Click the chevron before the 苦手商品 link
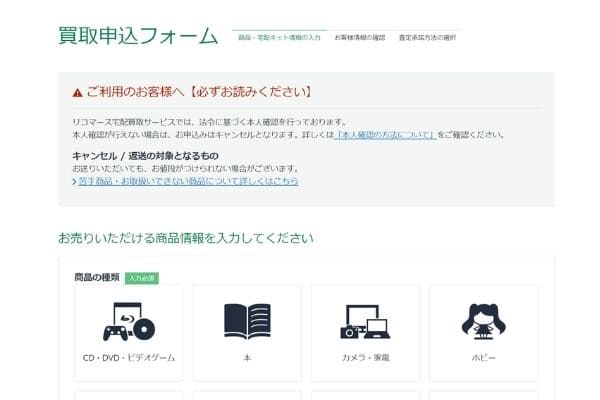Viewport: 600px width, 400px height. click(x=75, y=182)
